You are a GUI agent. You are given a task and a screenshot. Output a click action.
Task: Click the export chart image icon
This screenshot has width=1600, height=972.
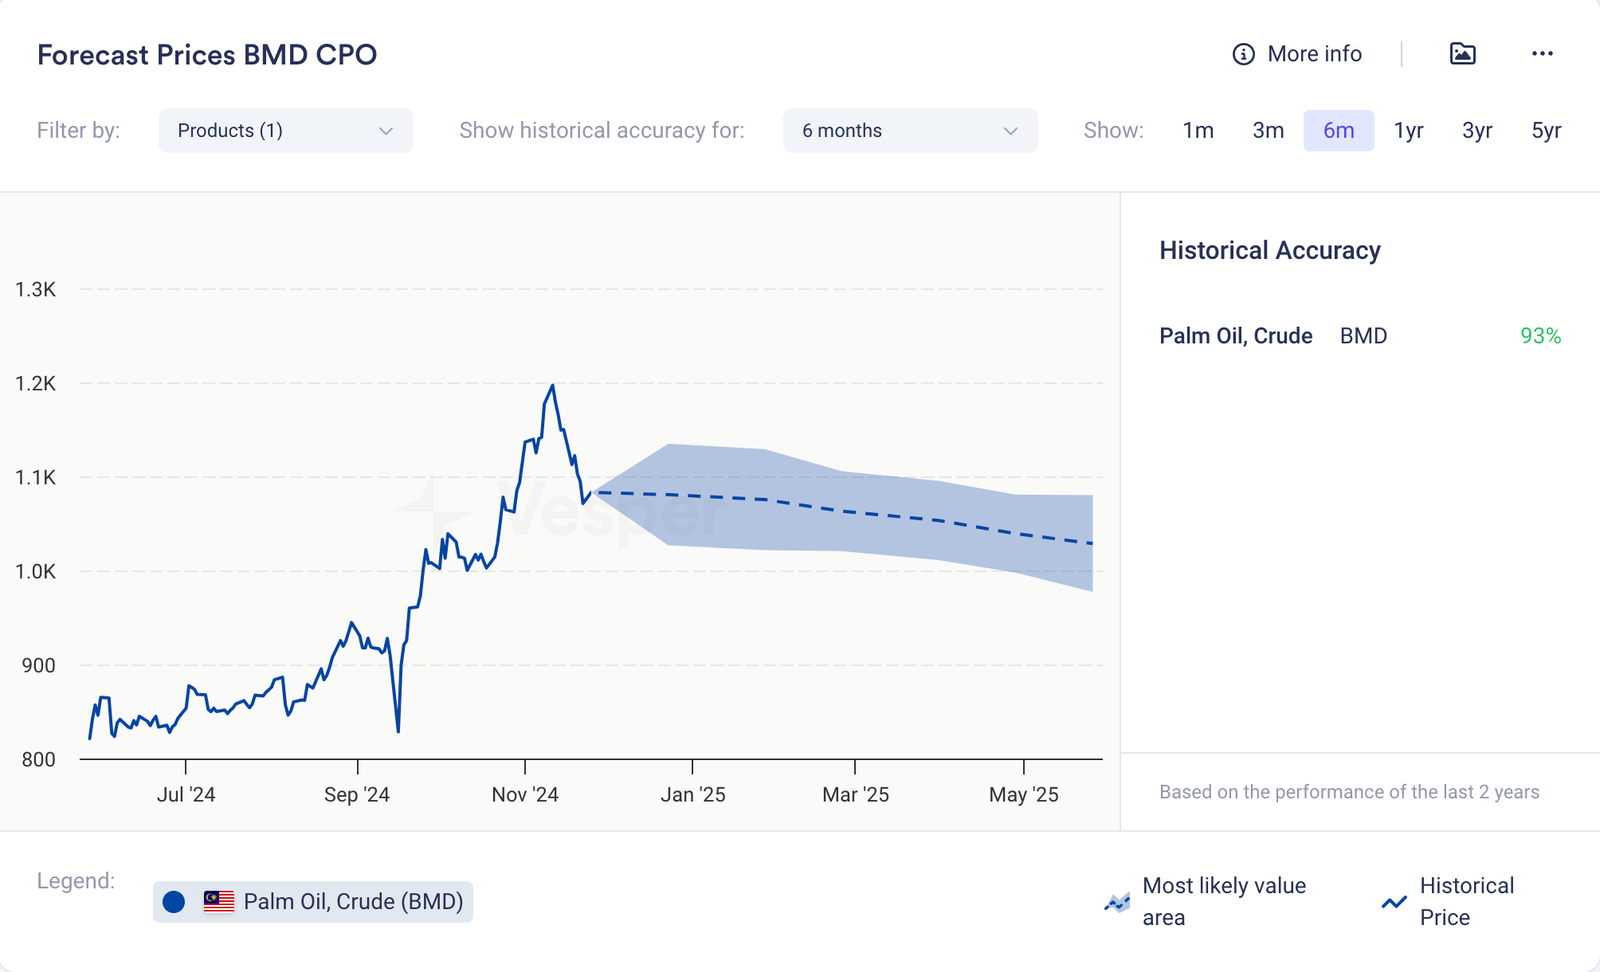click(1462, 54)
